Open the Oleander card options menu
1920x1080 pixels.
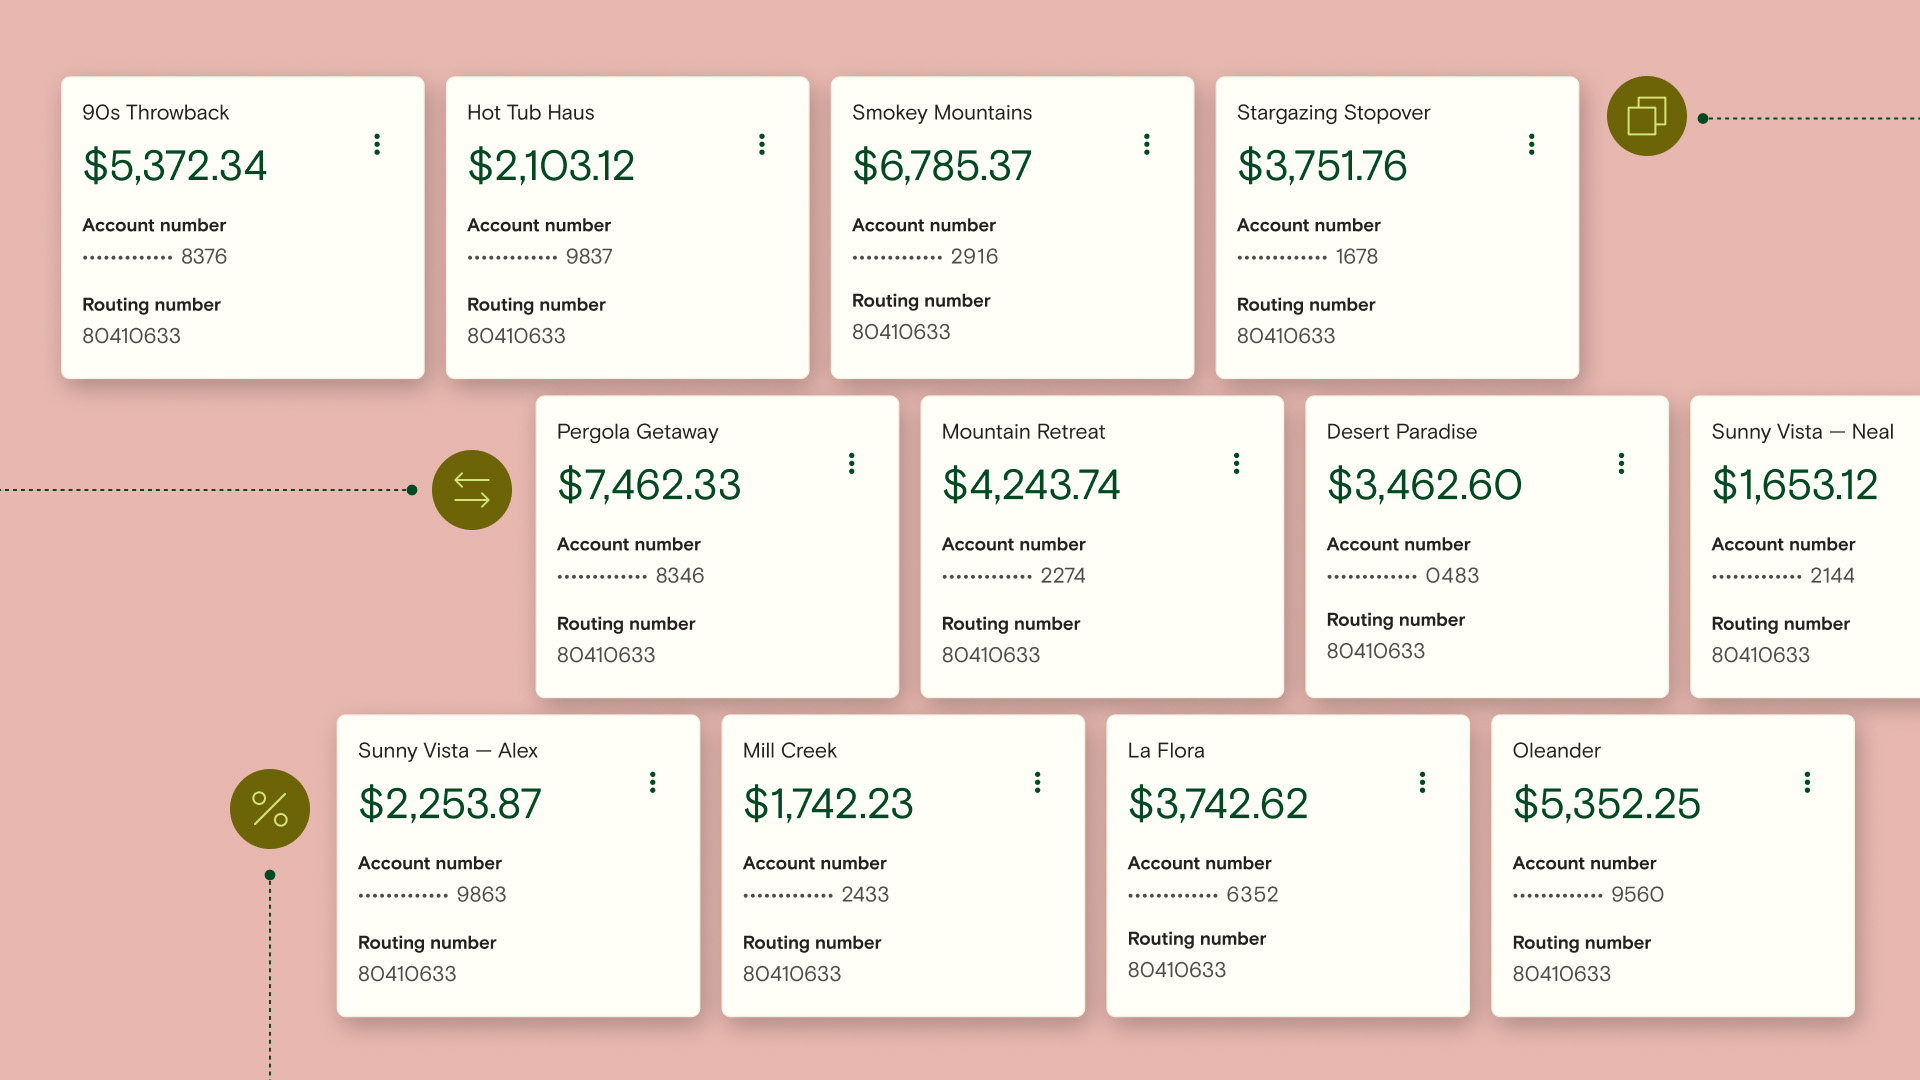(x=1807, y=782)
